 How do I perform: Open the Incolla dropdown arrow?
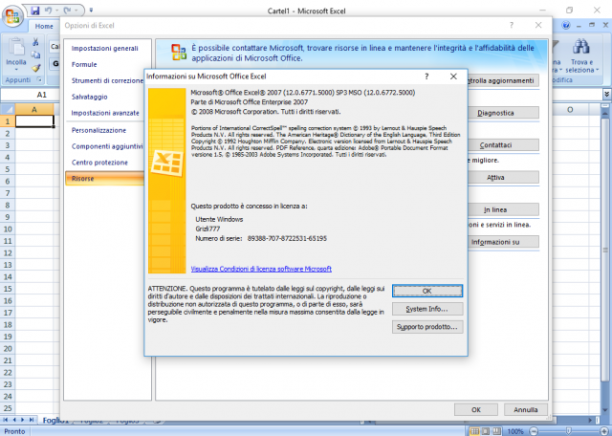[16, 69]
